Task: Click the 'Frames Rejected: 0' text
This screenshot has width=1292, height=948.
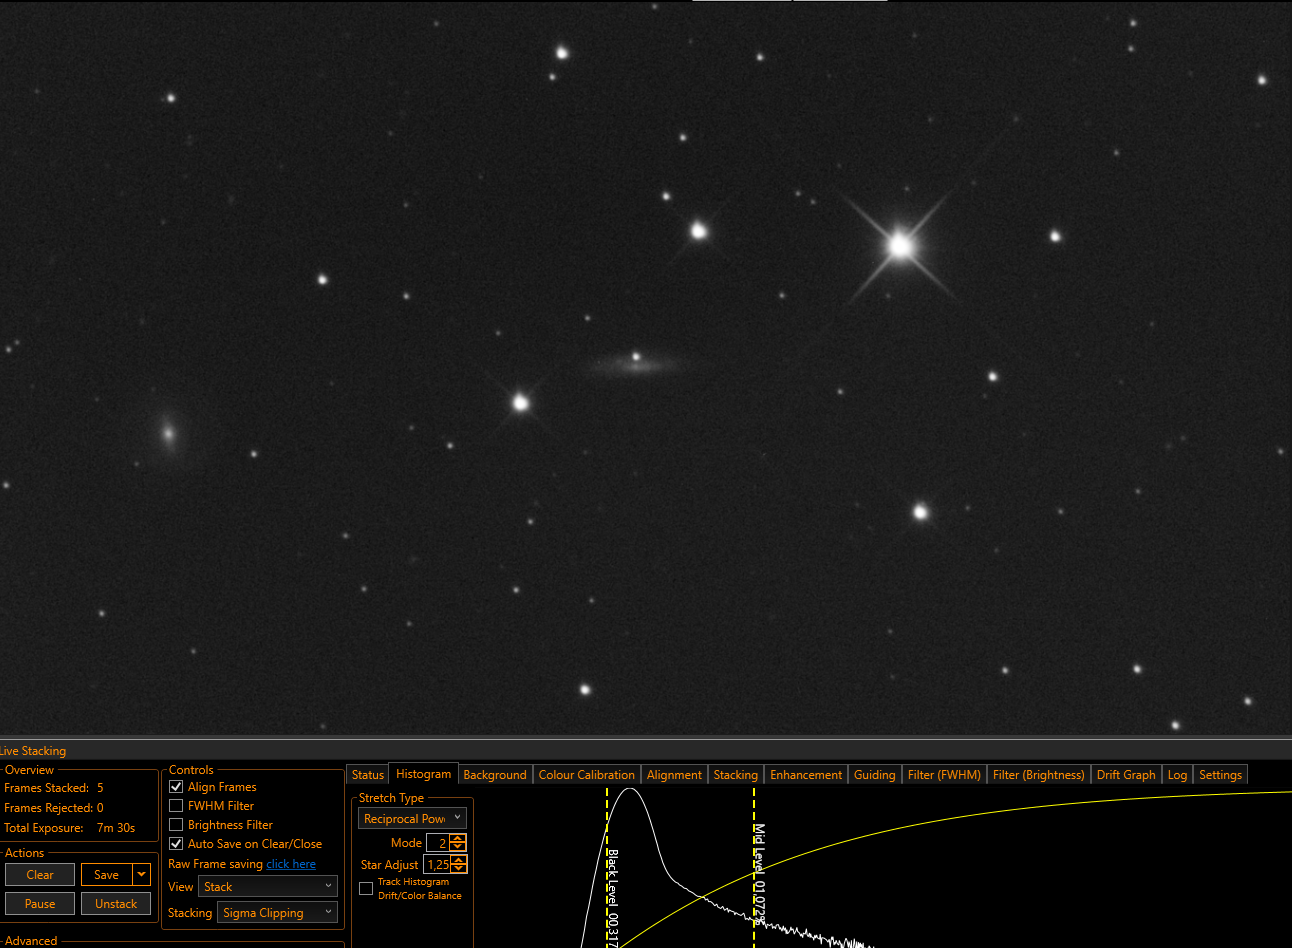Action: pyautogui.click(x=54, y=808)
